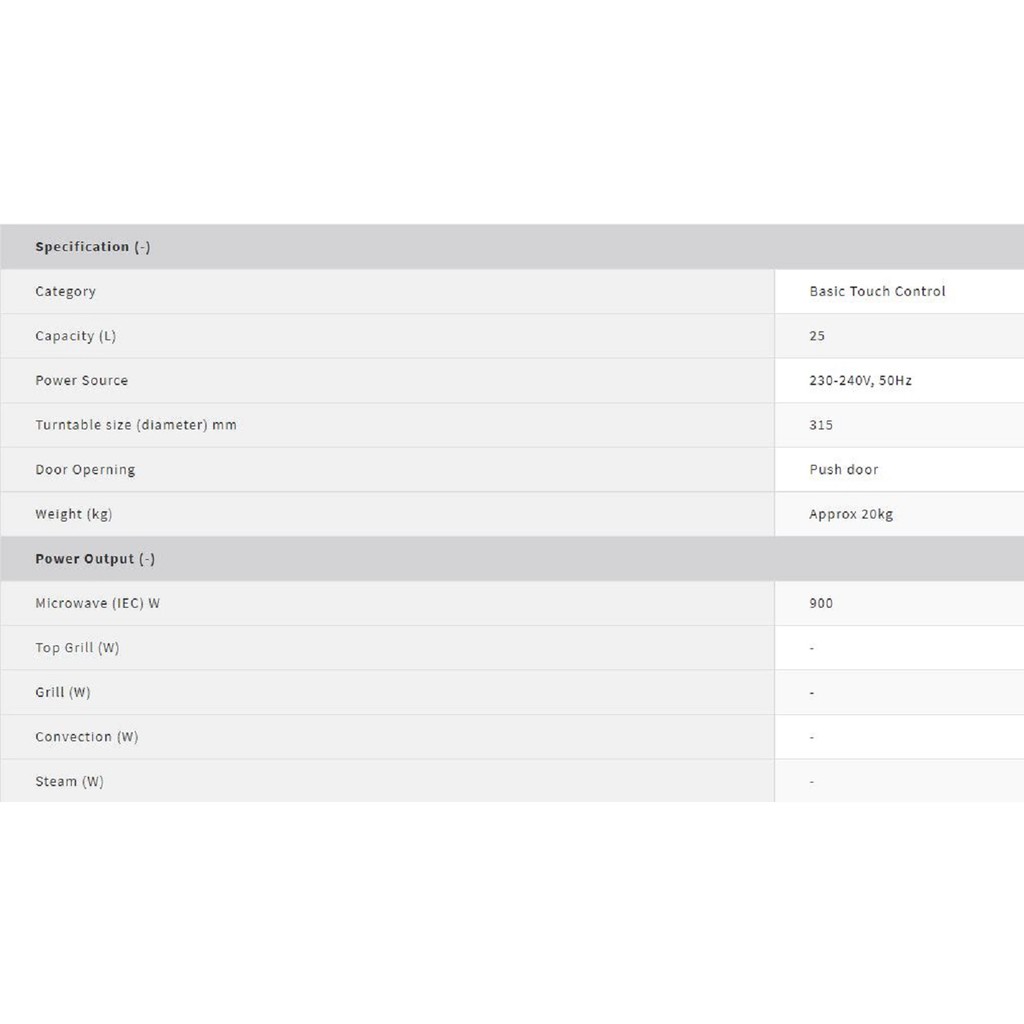Image resolution: width=1024 pixels, height=1024 pixels.
Task: Click the Power Source row label
Action: coord(81,381)
